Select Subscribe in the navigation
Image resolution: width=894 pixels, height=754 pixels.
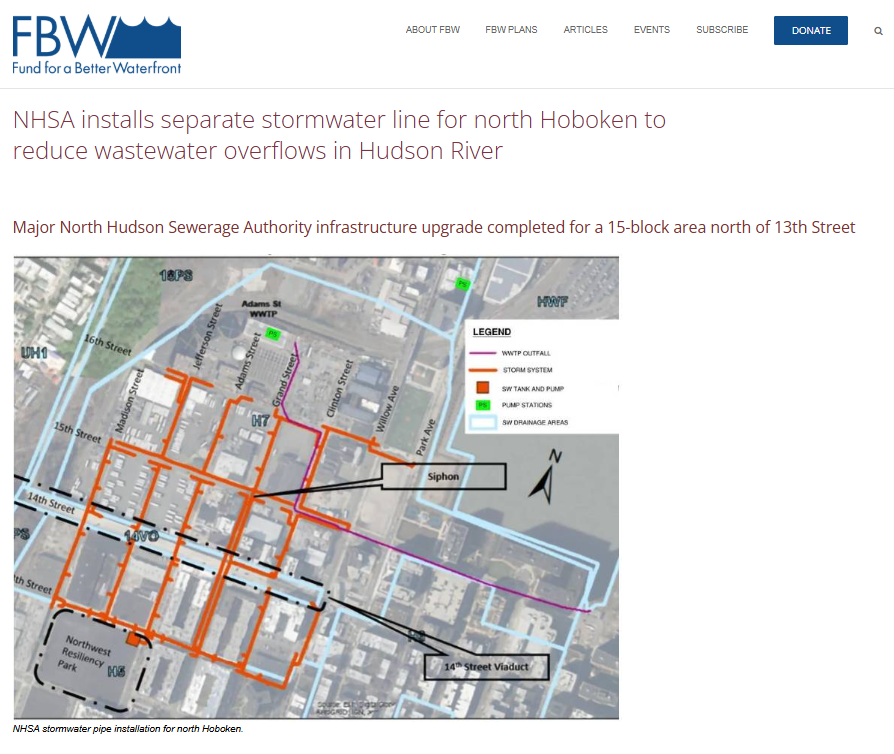pyautogui.click(x=722, y=30)
